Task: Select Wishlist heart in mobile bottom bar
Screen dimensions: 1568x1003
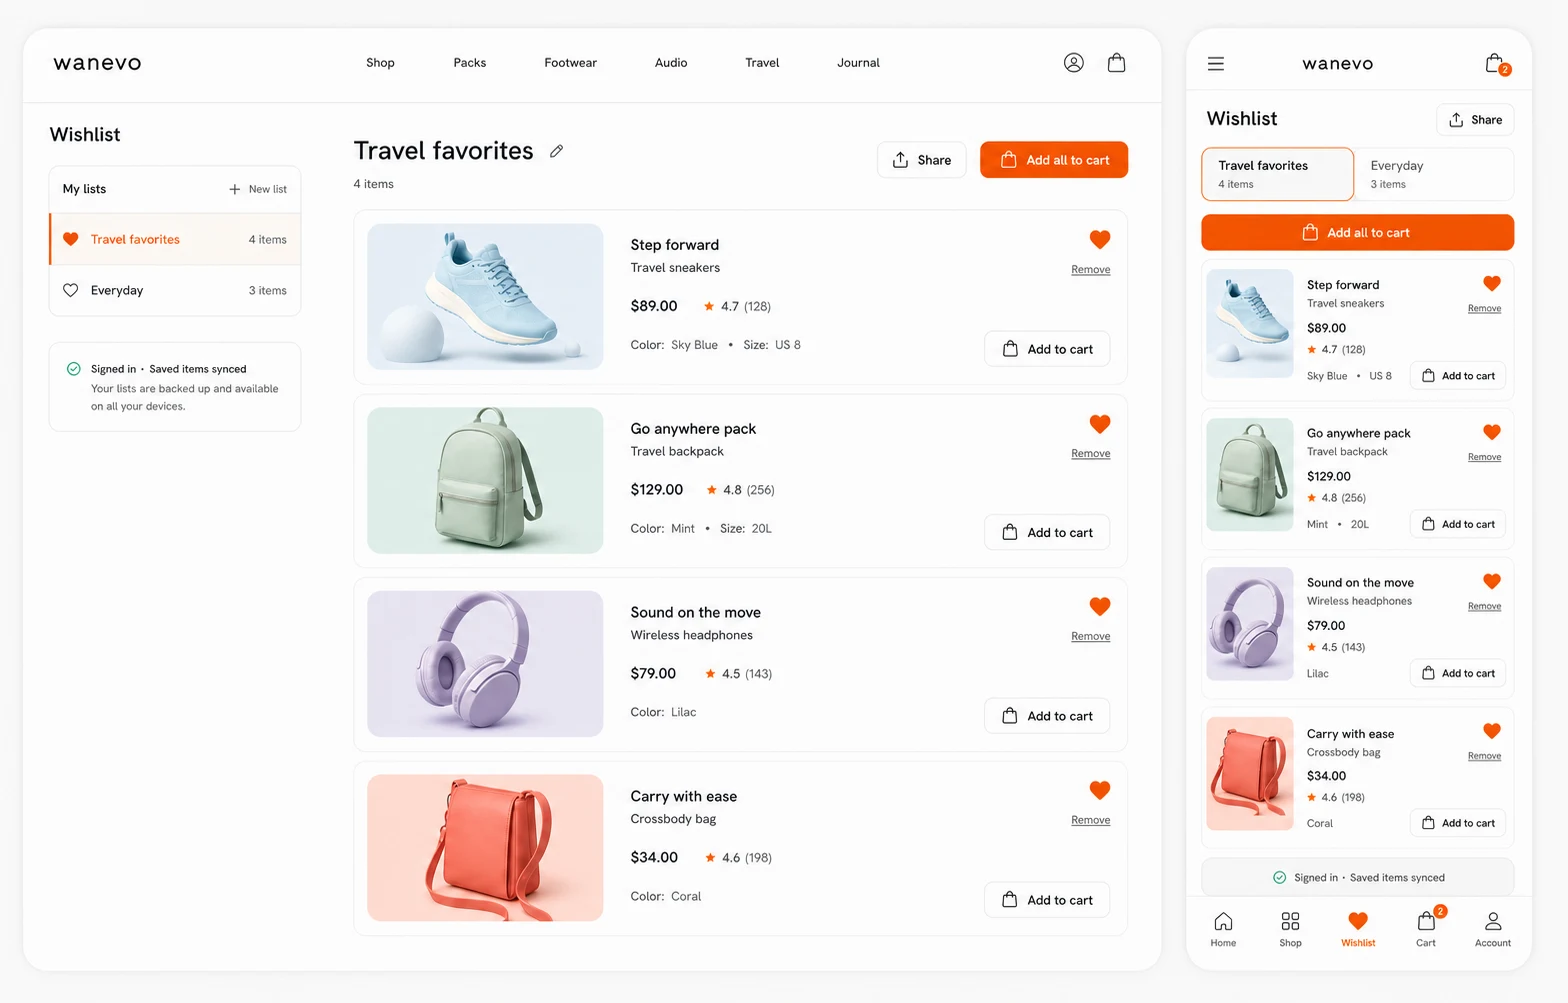Action: click(x=1358, y=929)
